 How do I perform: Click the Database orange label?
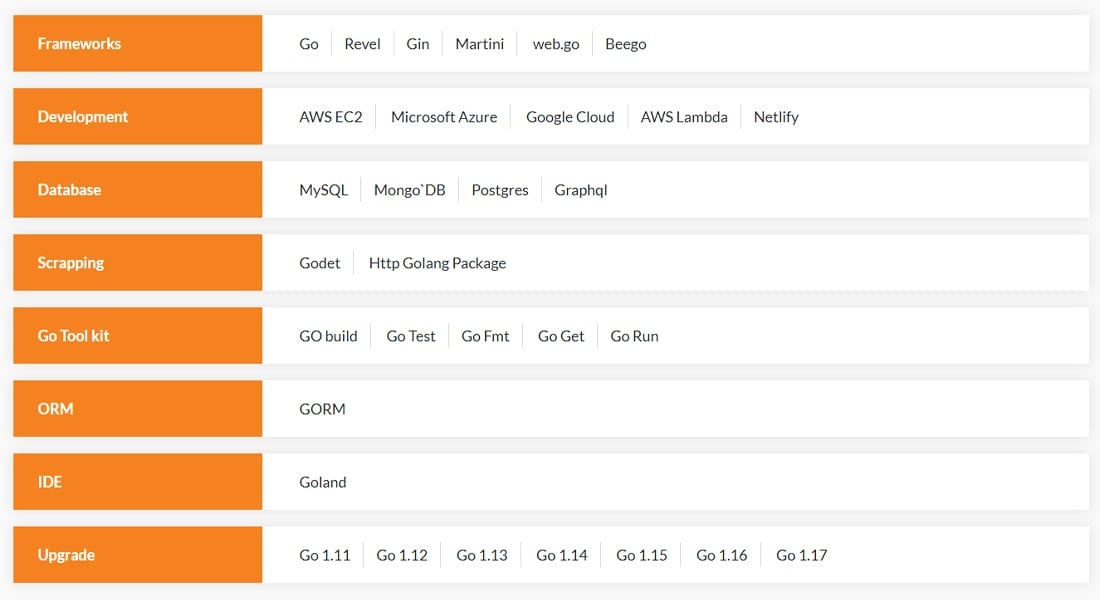coord(138,189)
